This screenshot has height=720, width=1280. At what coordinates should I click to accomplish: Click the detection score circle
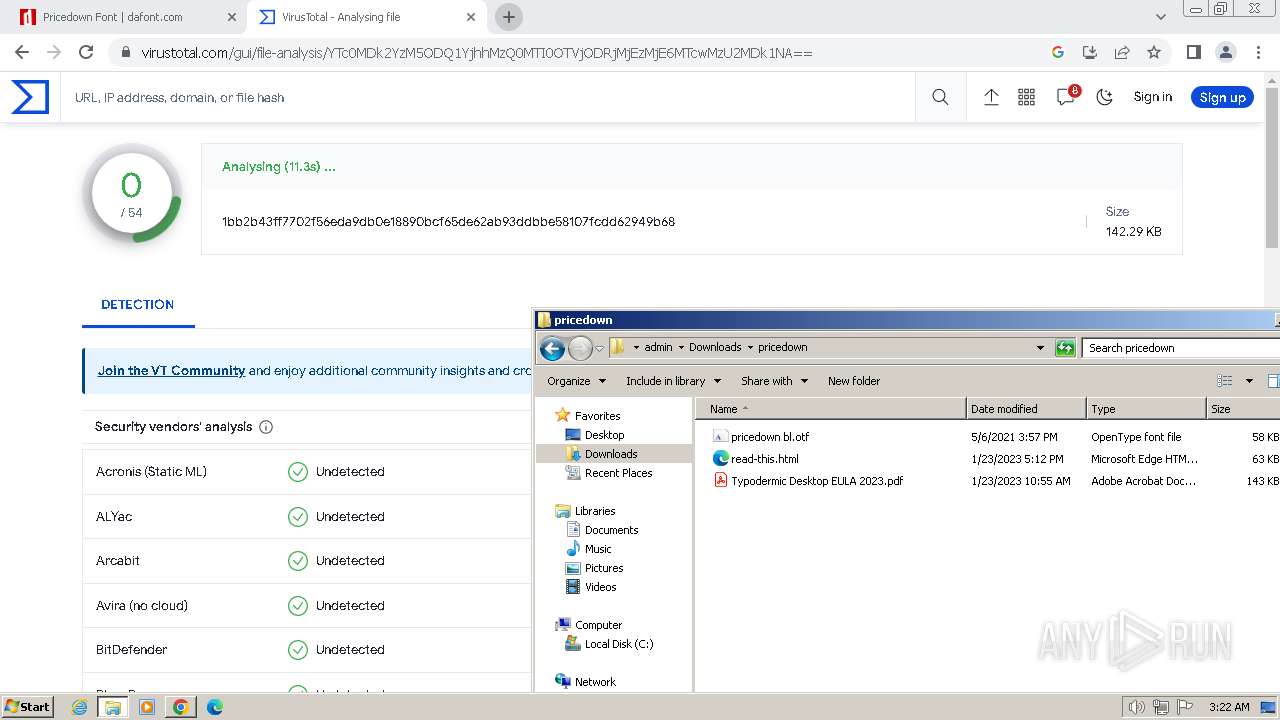[x=132, y=195]
